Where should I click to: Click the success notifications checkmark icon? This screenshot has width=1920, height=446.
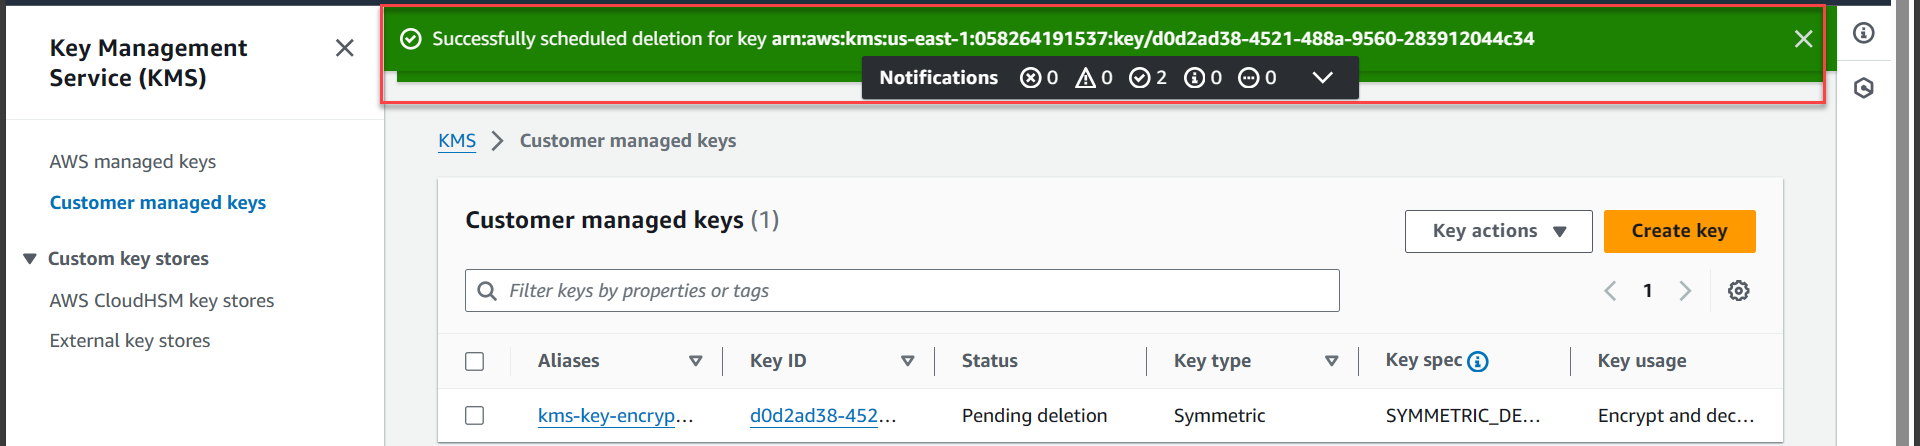pos(1139,78)
